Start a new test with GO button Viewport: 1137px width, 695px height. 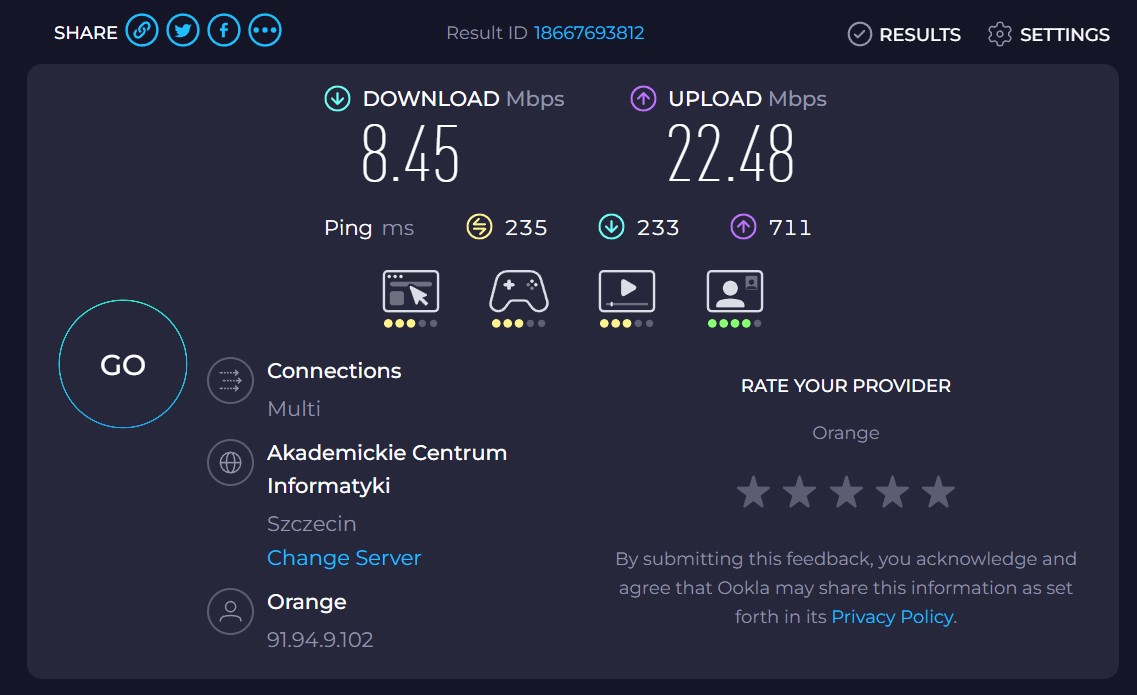point(122,363)
